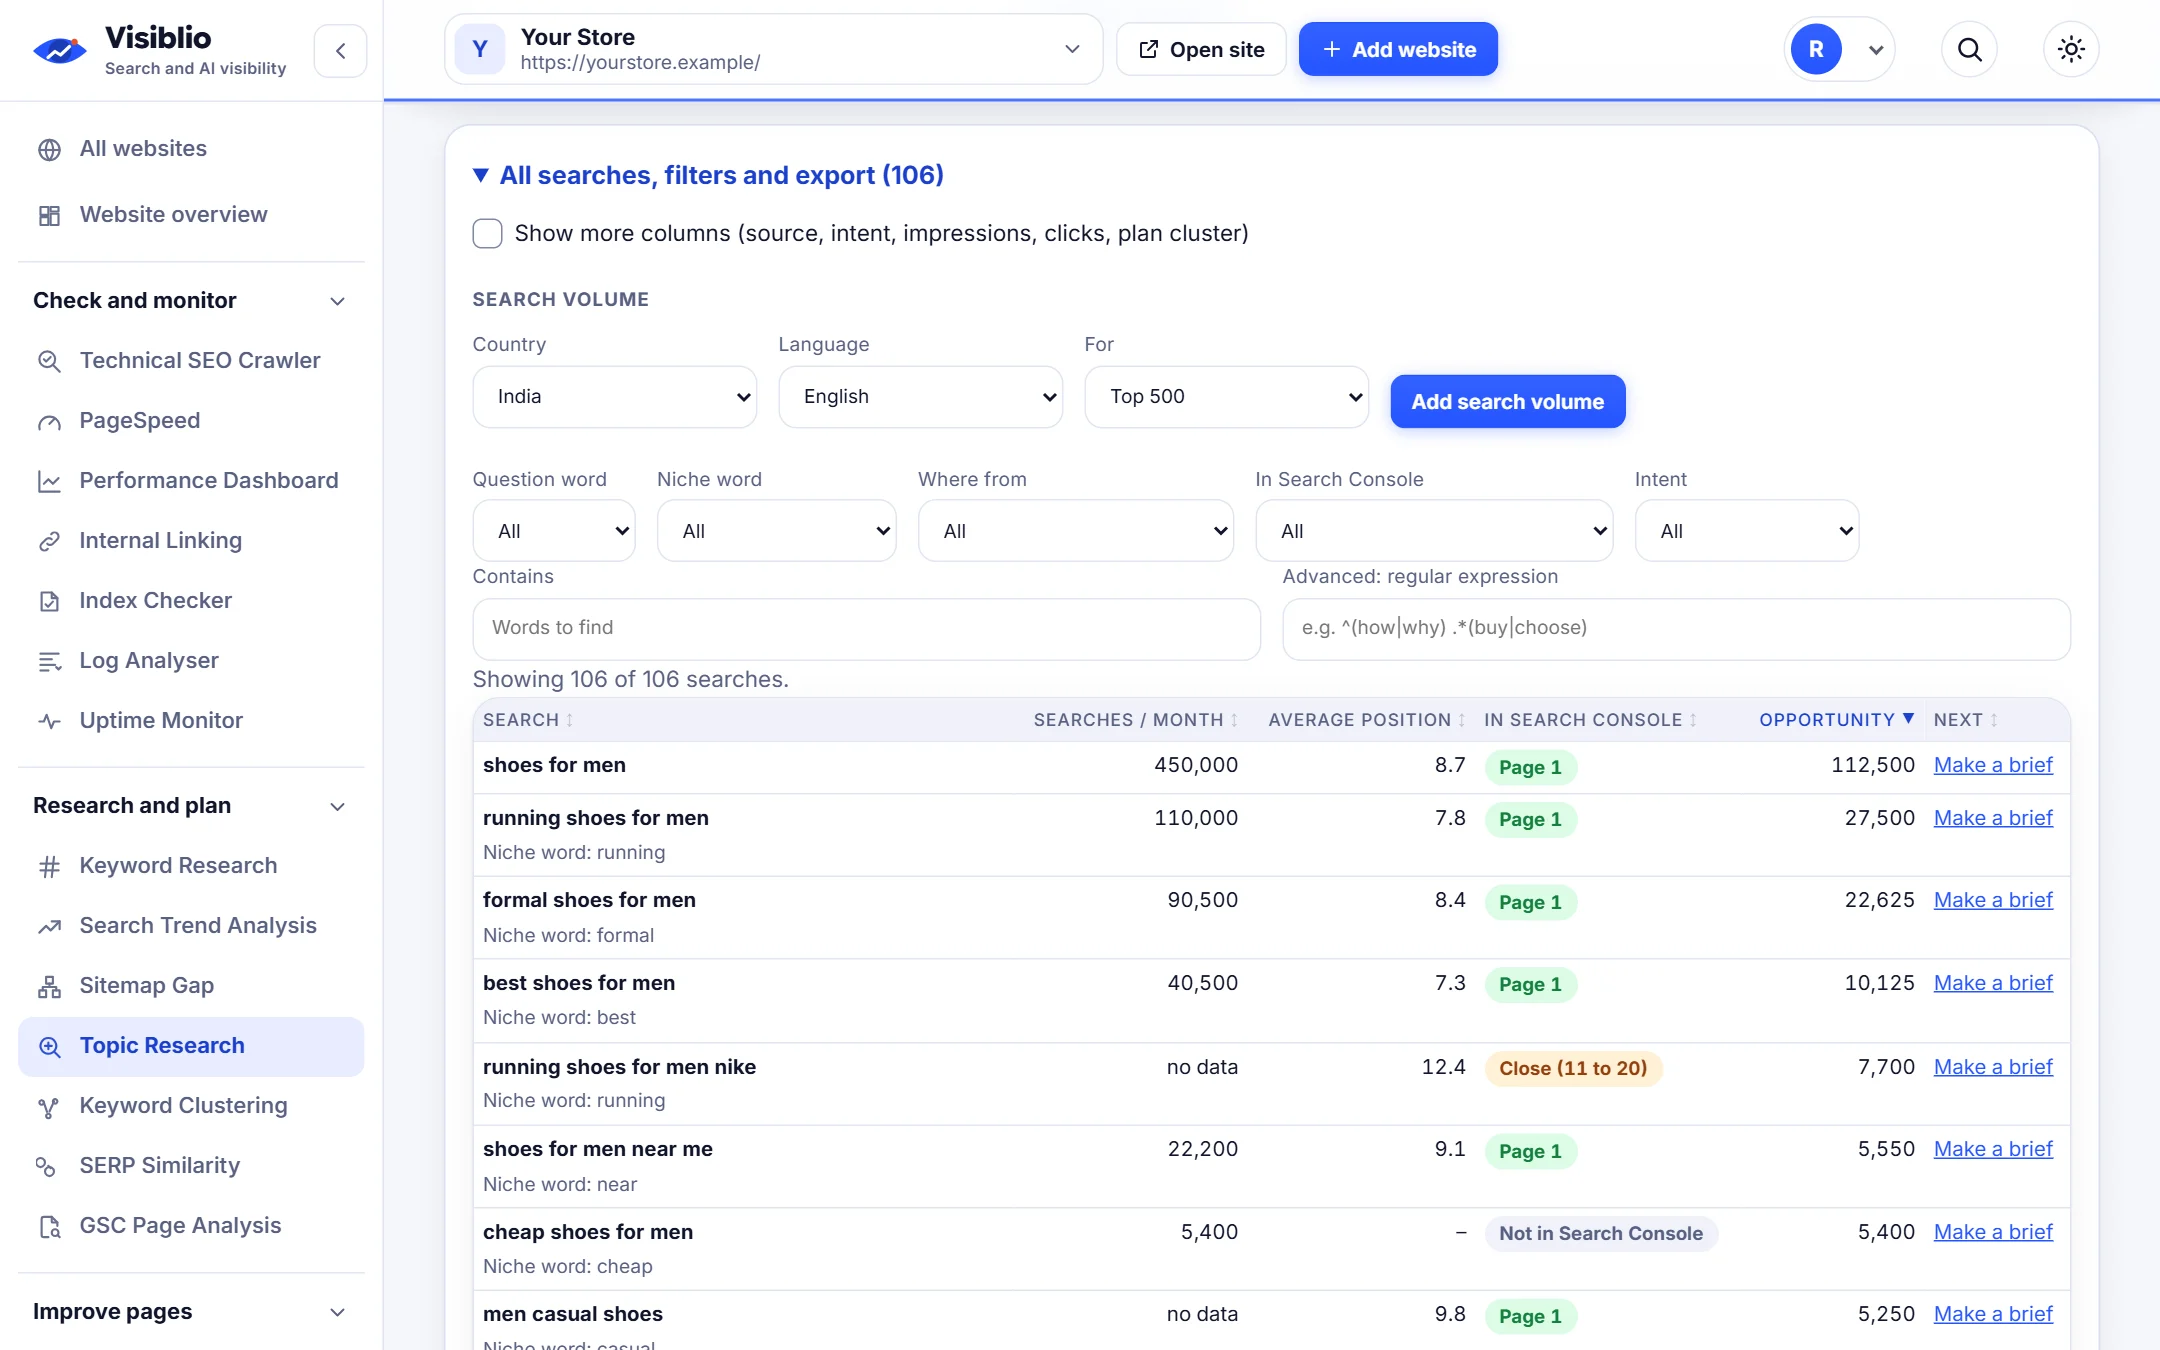Open the Niche word dropdown
The width and height of the screenshot is (2160, 1350).
776,531
